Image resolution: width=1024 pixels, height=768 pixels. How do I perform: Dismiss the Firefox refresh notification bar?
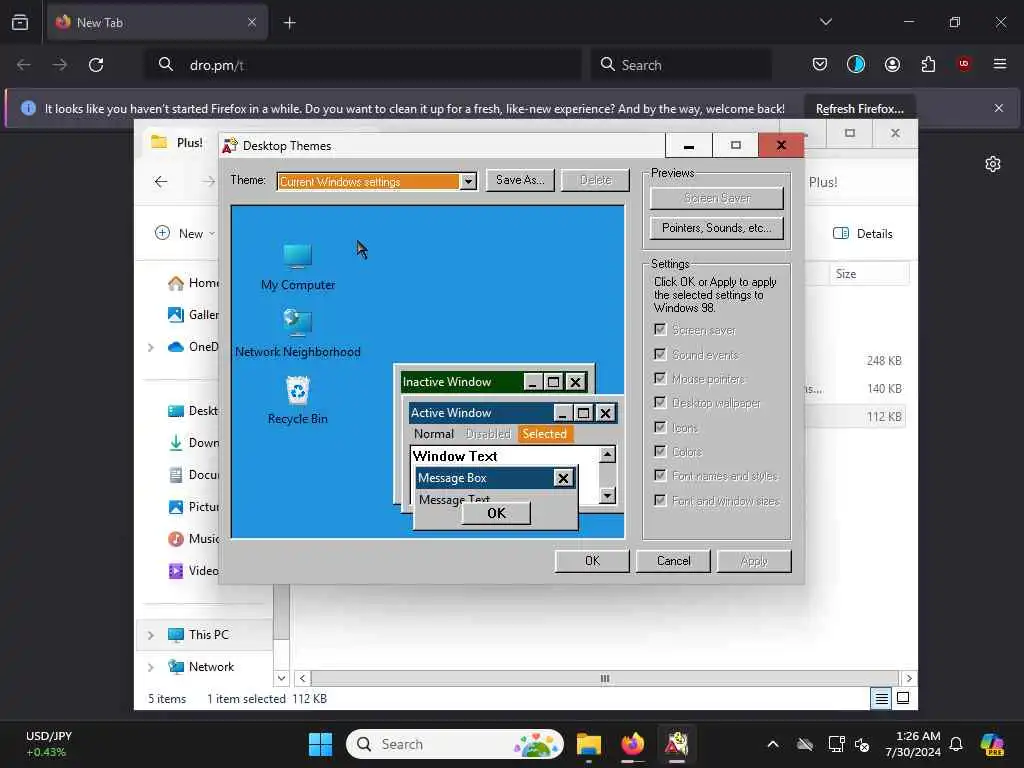coord(999,108)
